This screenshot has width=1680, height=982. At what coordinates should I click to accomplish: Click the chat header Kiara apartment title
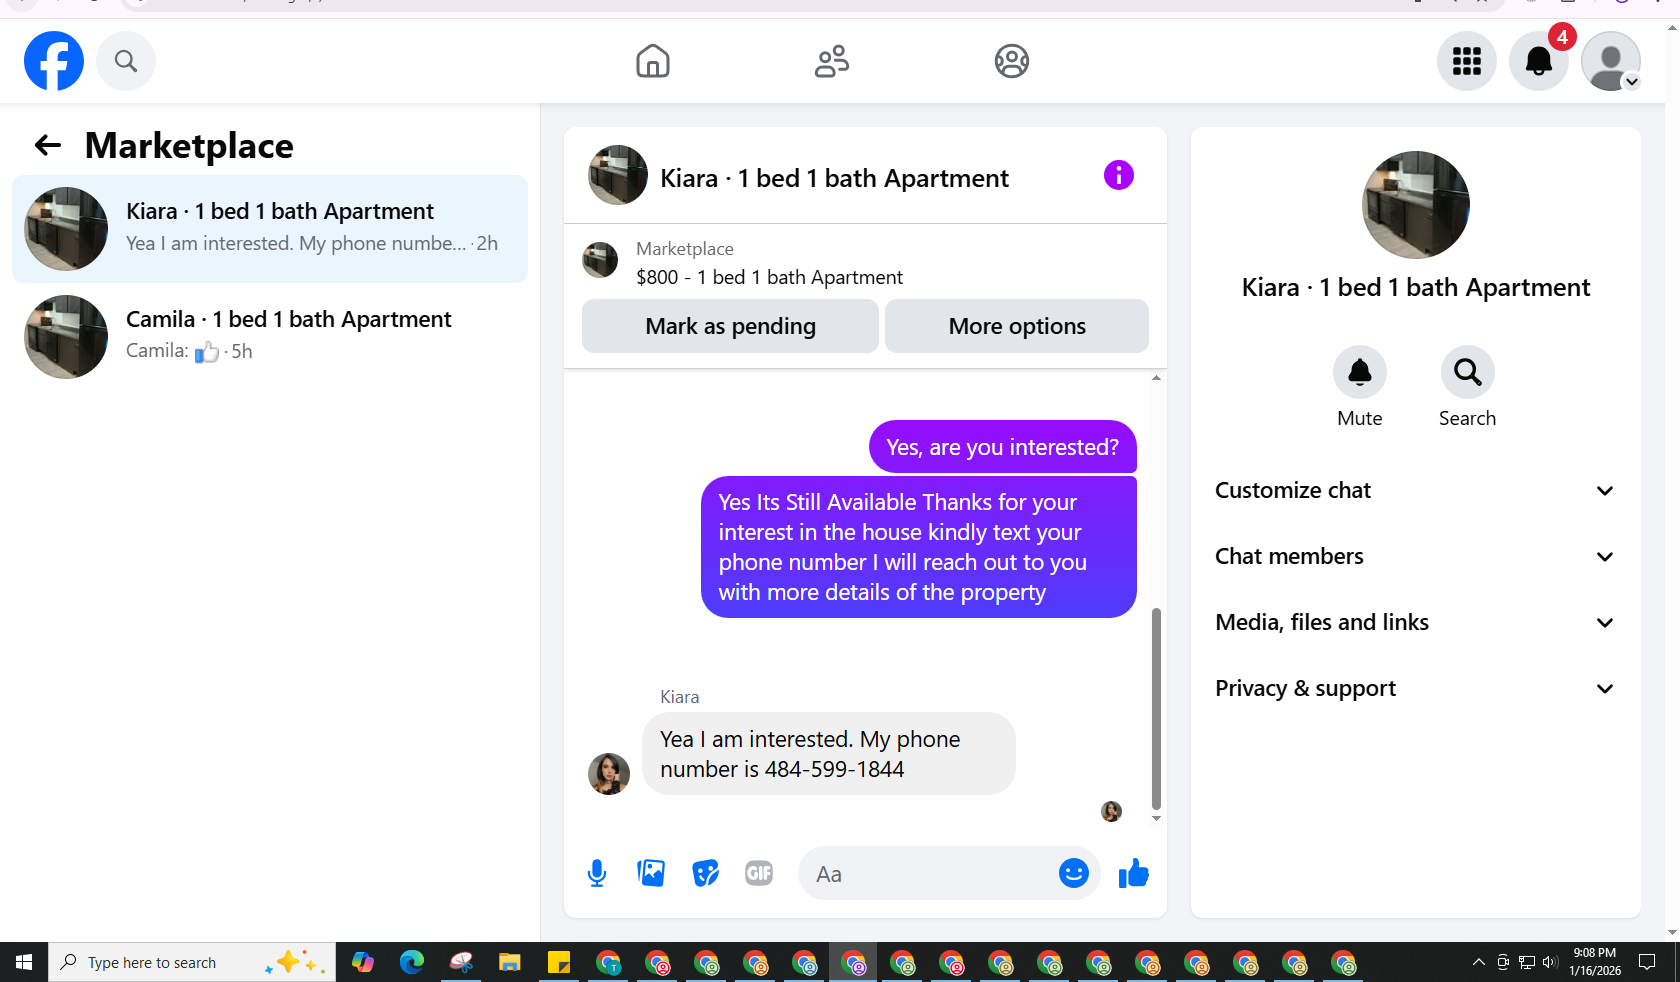pos(834,178)
